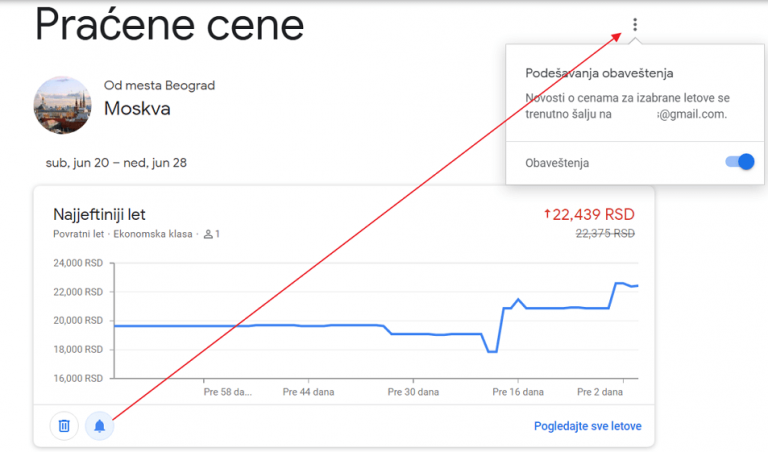Click the Moskva city thumbnail photo
Image resolution: width=768 pixels, height=452 pixels.
(62, 105)
